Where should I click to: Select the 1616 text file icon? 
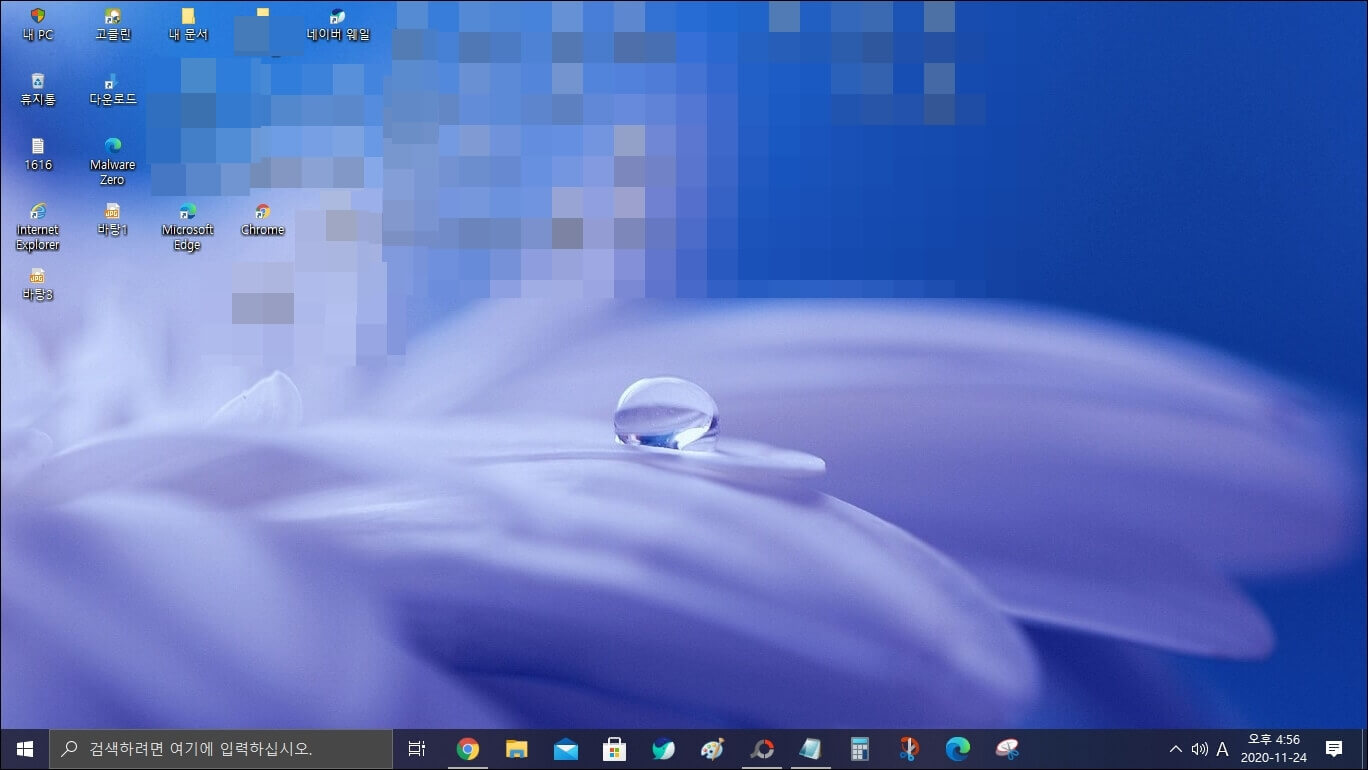tap(38, 155)
